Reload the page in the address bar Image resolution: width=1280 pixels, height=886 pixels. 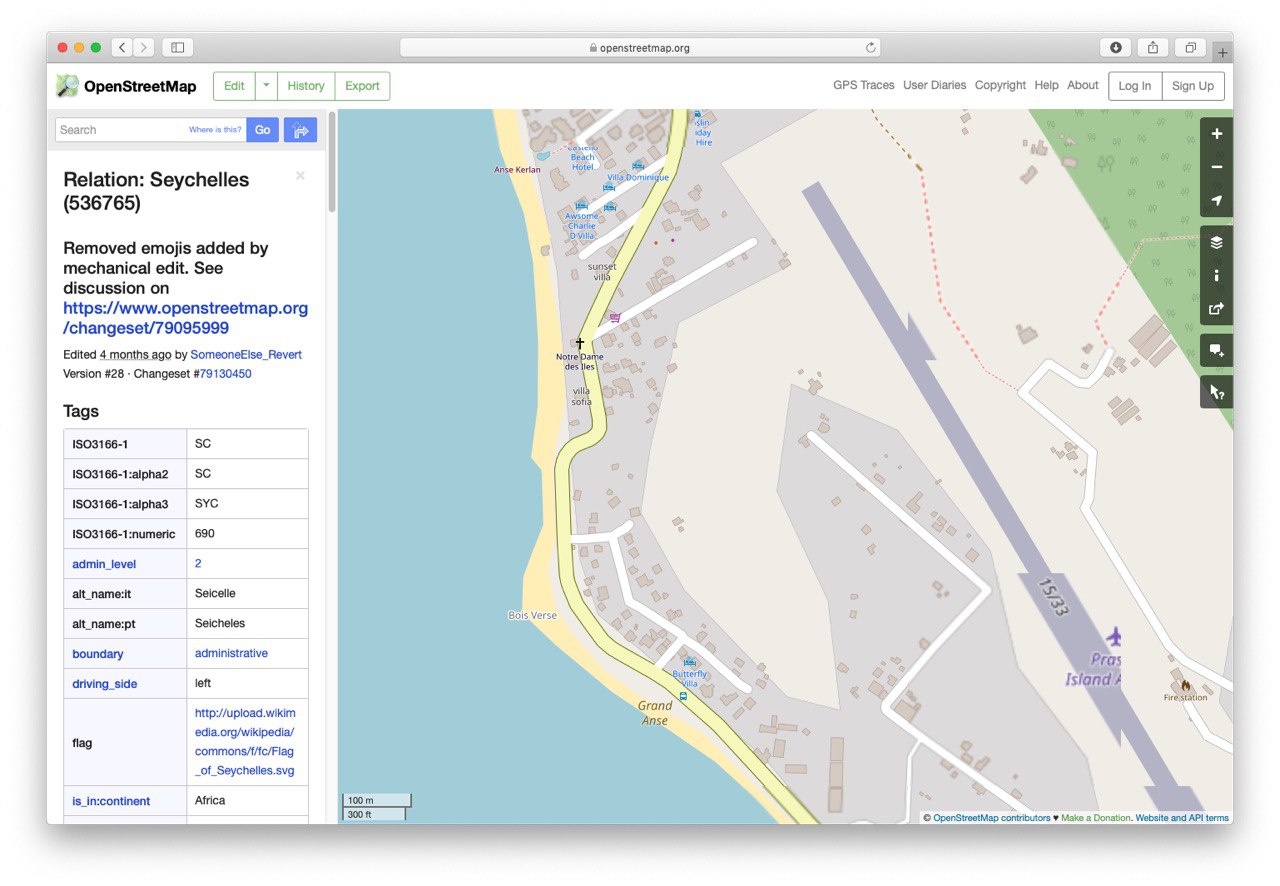pos(871,47)
